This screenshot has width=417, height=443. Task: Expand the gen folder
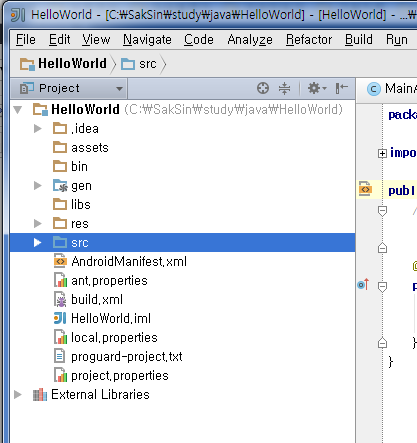click(x=38, y=185)
